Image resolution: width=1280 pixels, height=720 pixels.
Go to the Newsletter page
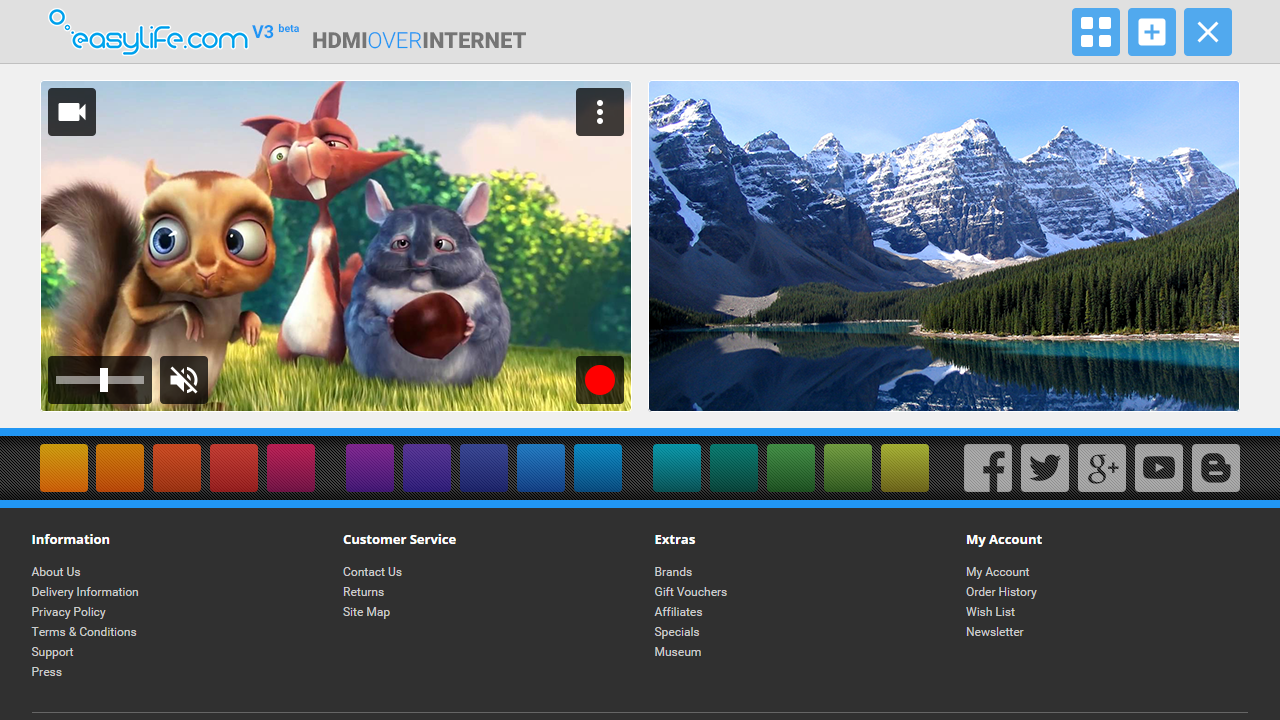[x=995, y=632]
